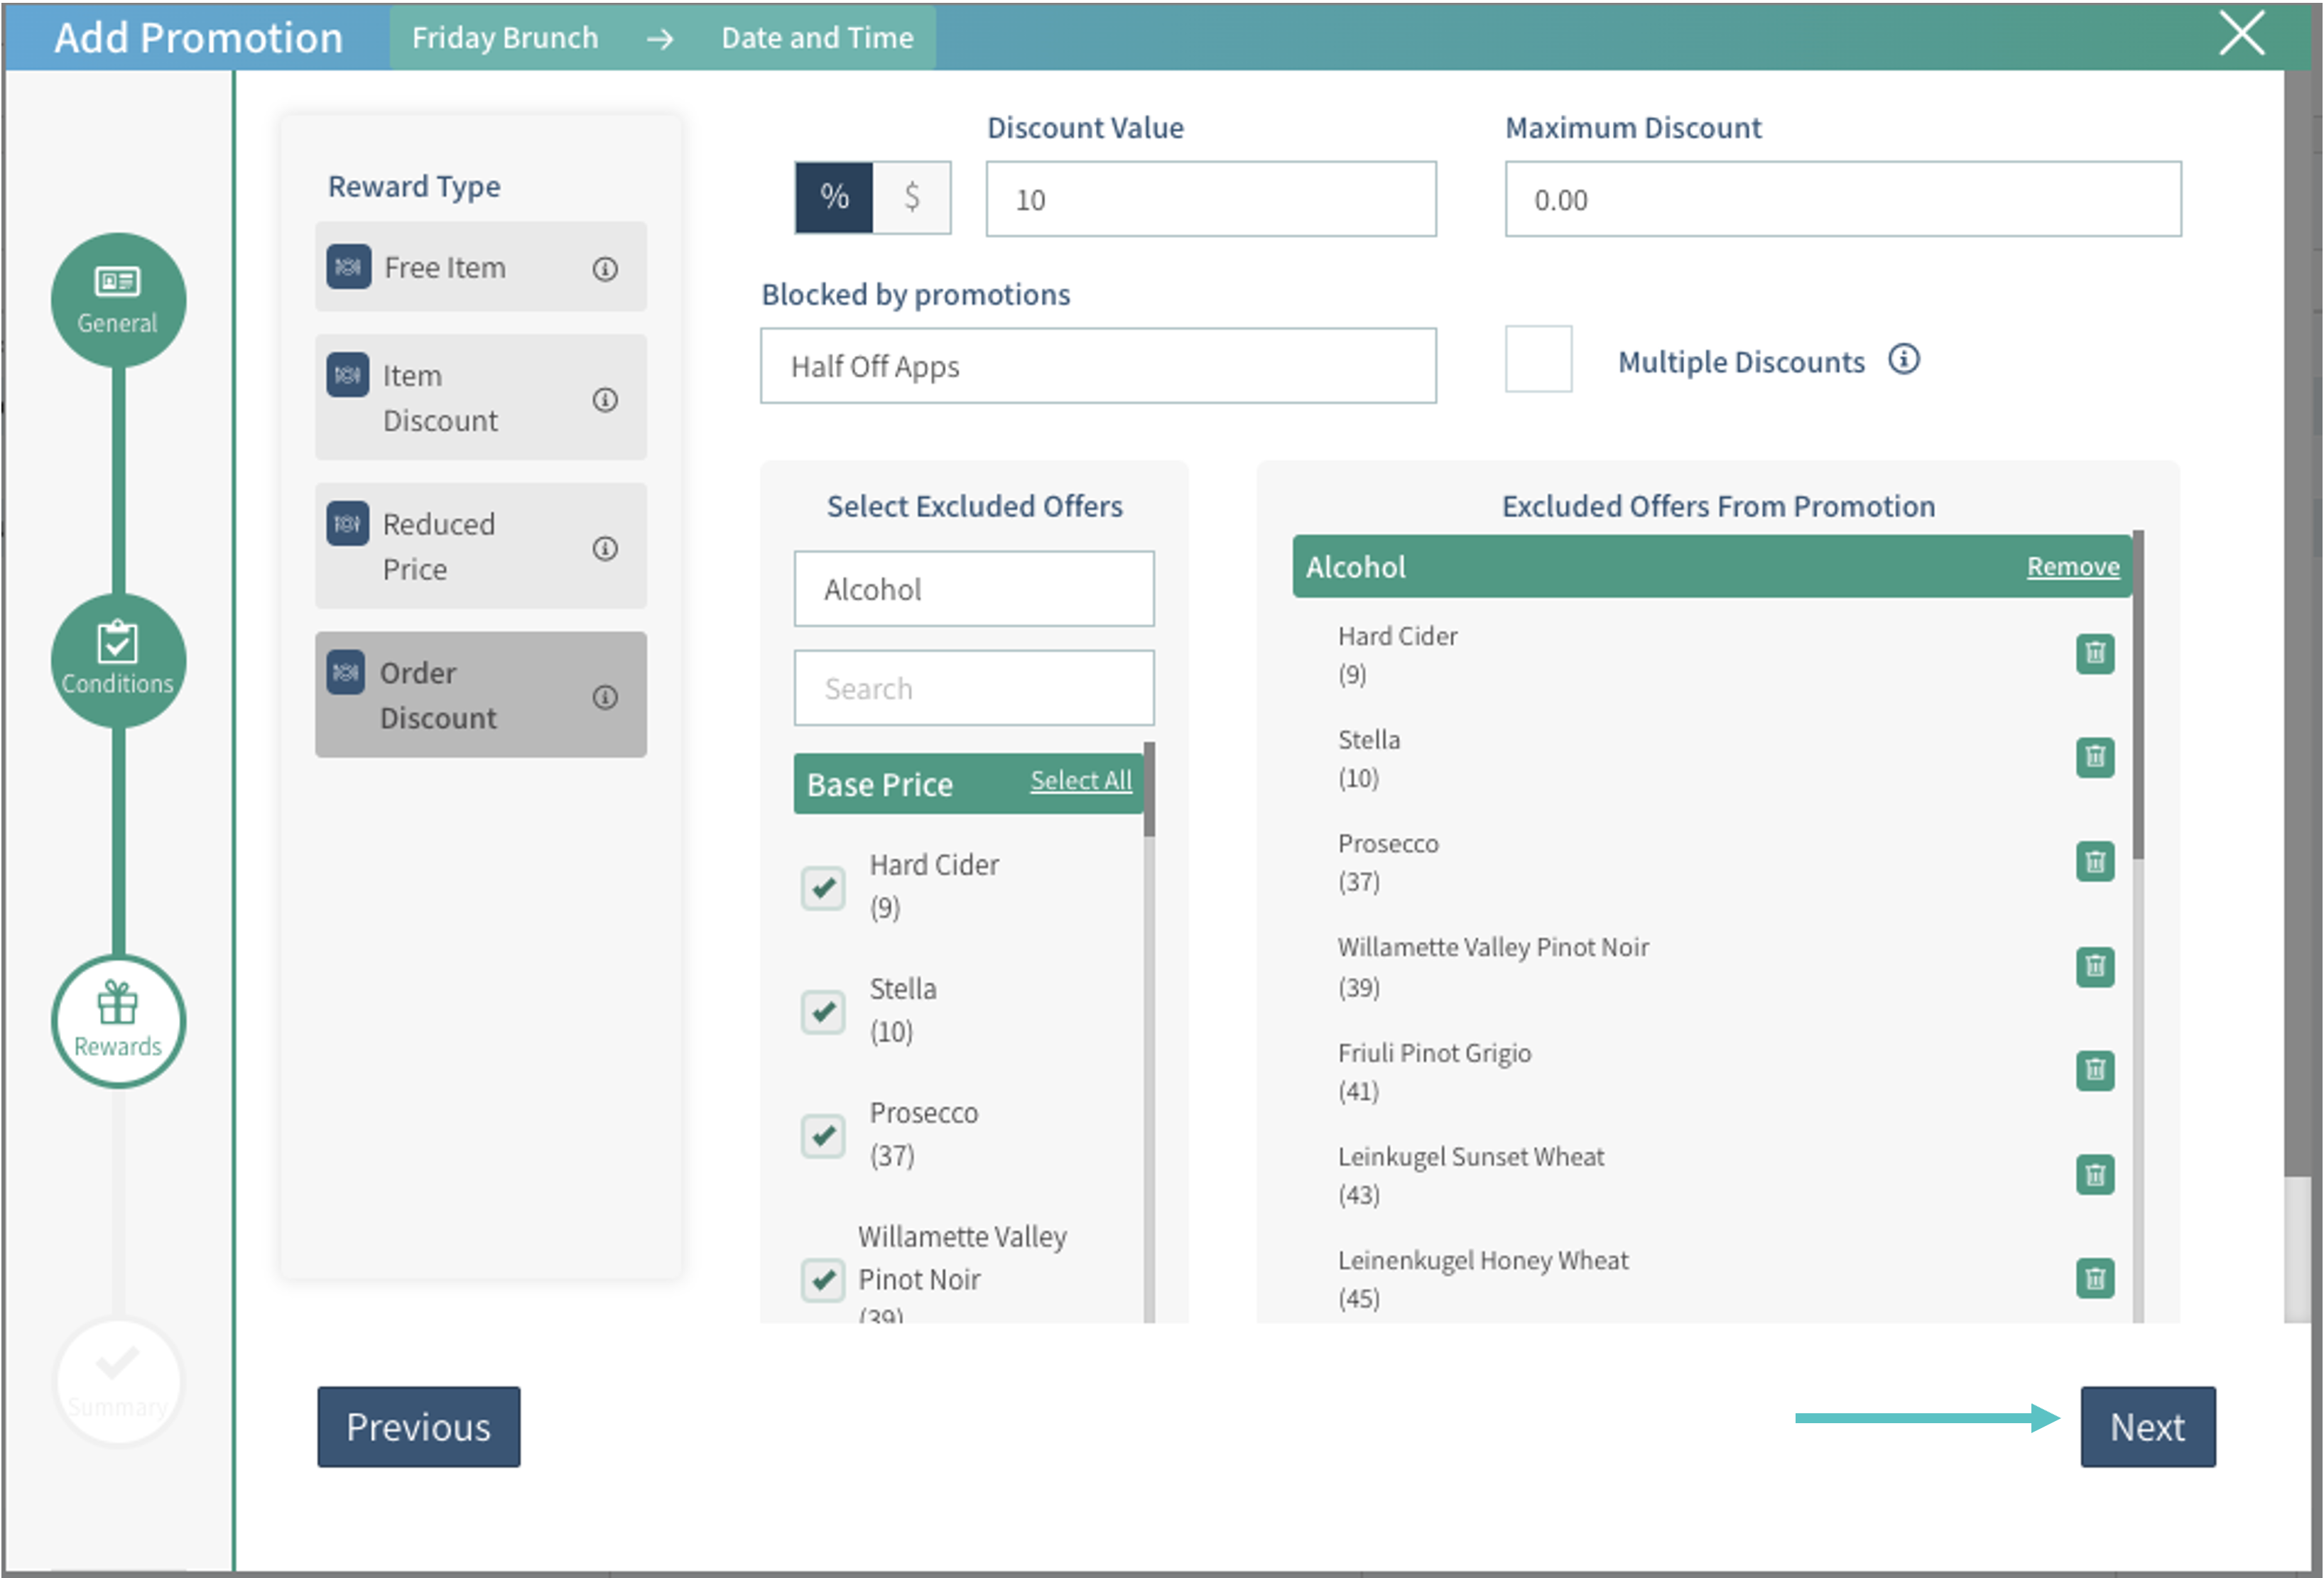Uncheck the Hard Cider checkbox
The height and width of the screenshot is (1578, 2324).
(x=823, y=887)
